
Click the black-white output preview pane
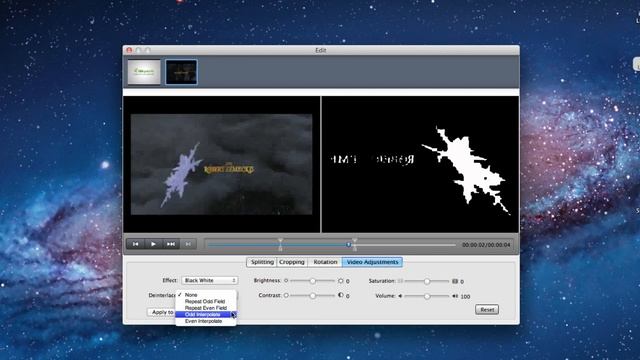(x=420, y=164)
